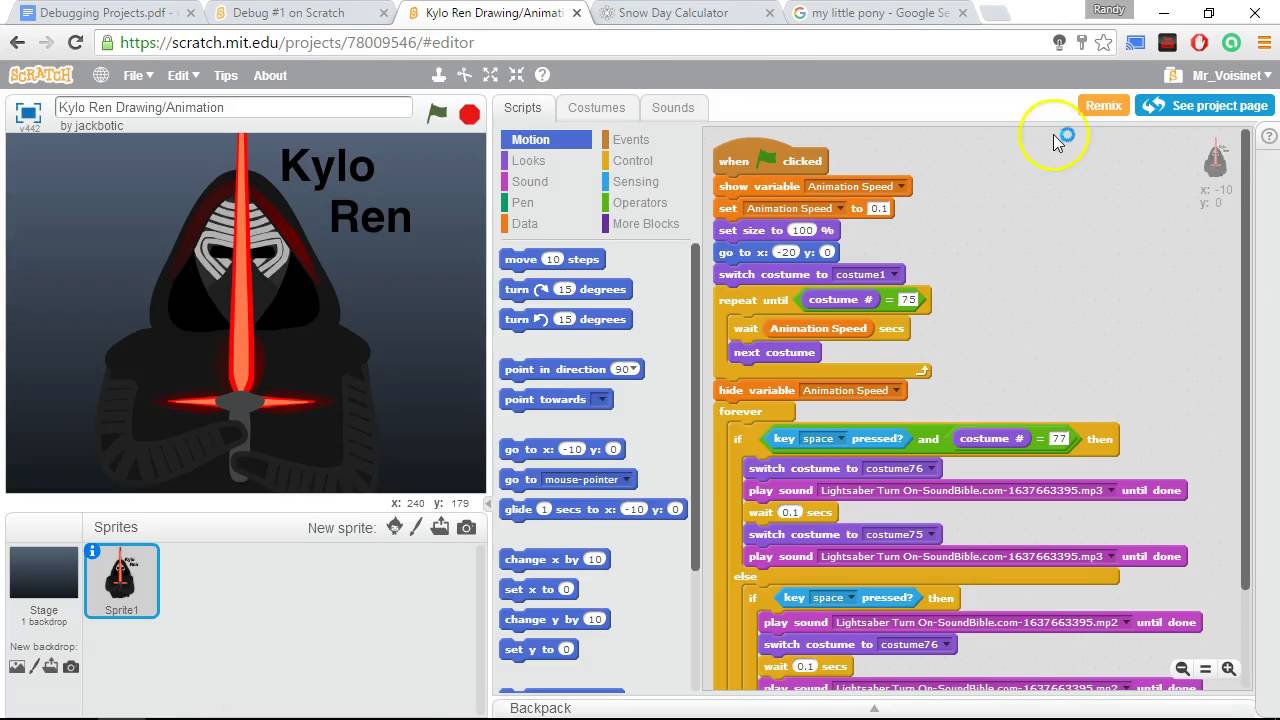The height and width of the screenshot is (720, 1280).
Task: Select the Delete scissors tool
Action: click(x=464, y=75)
